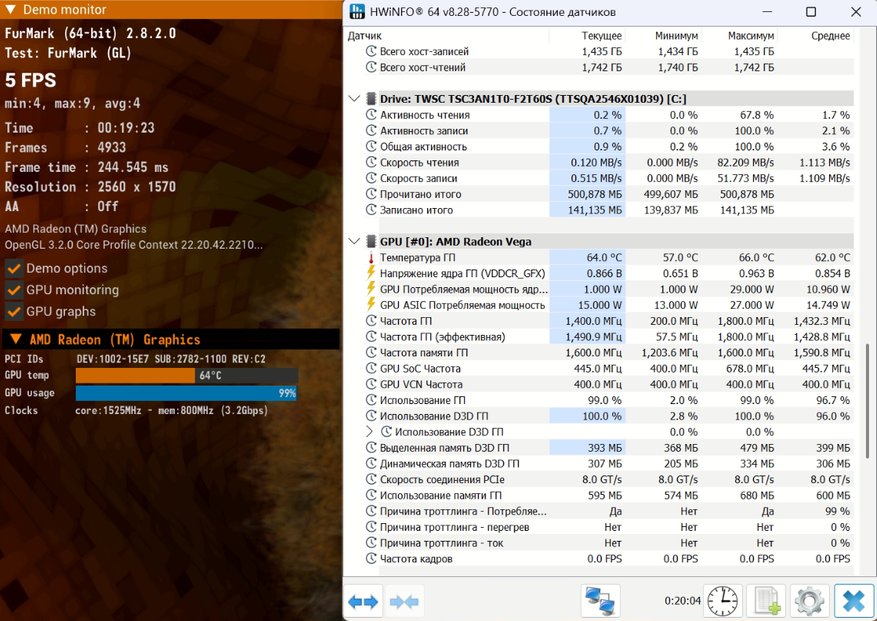The height and width of the screenshot is (621, 877).
Task: Click the GPU temp 64°C bar
Action: (186, 375)
